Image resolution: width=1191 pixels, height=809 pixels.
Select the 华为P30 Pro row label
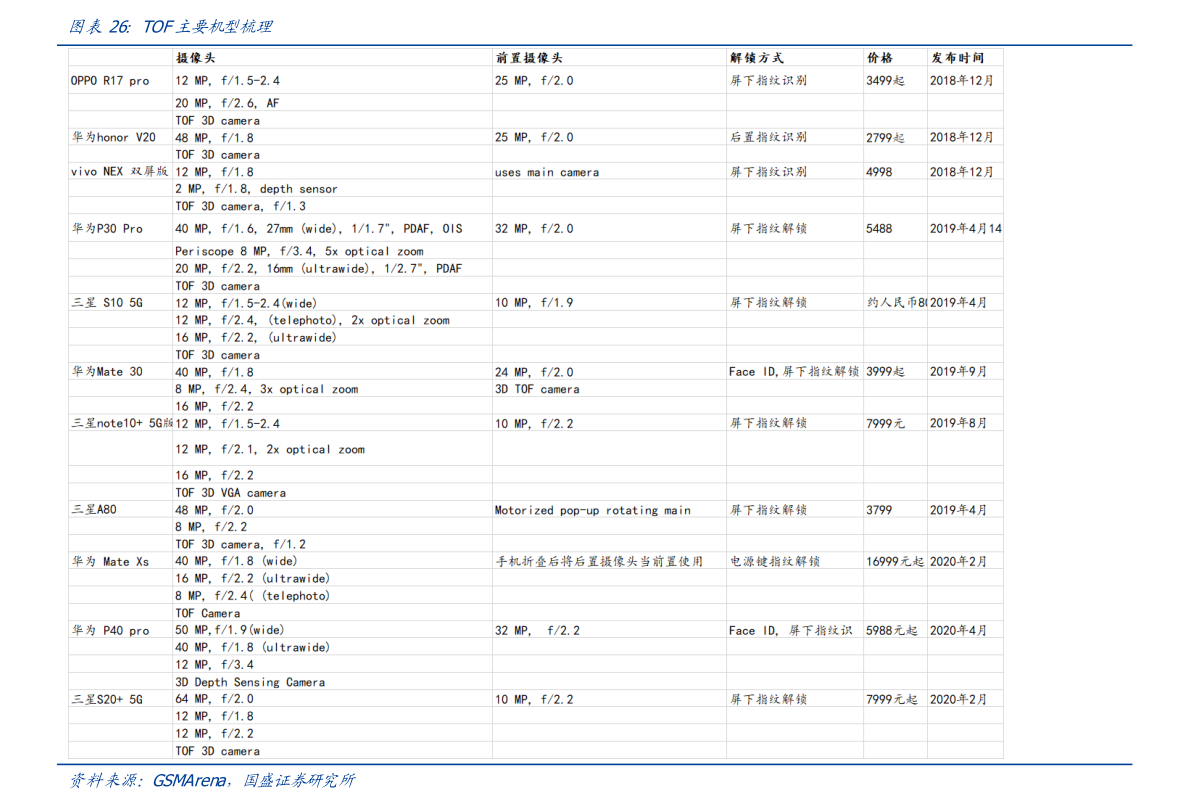coord(107,229)
